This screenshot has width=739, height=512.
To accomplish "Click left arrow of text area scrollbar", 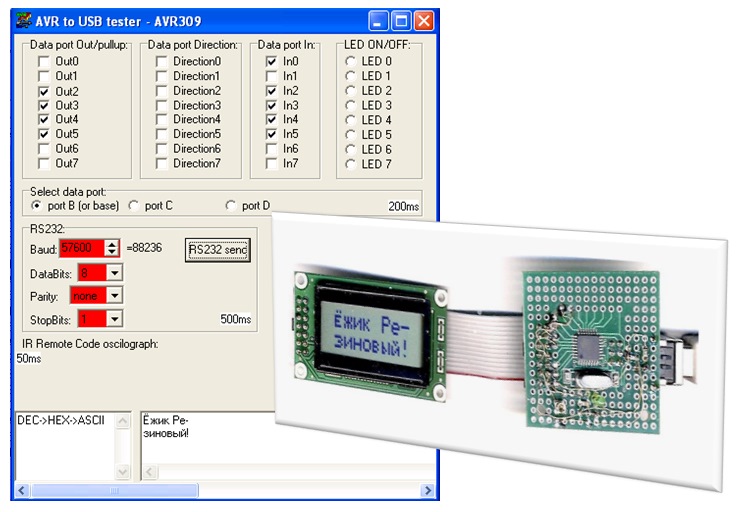I will point(150,471).
